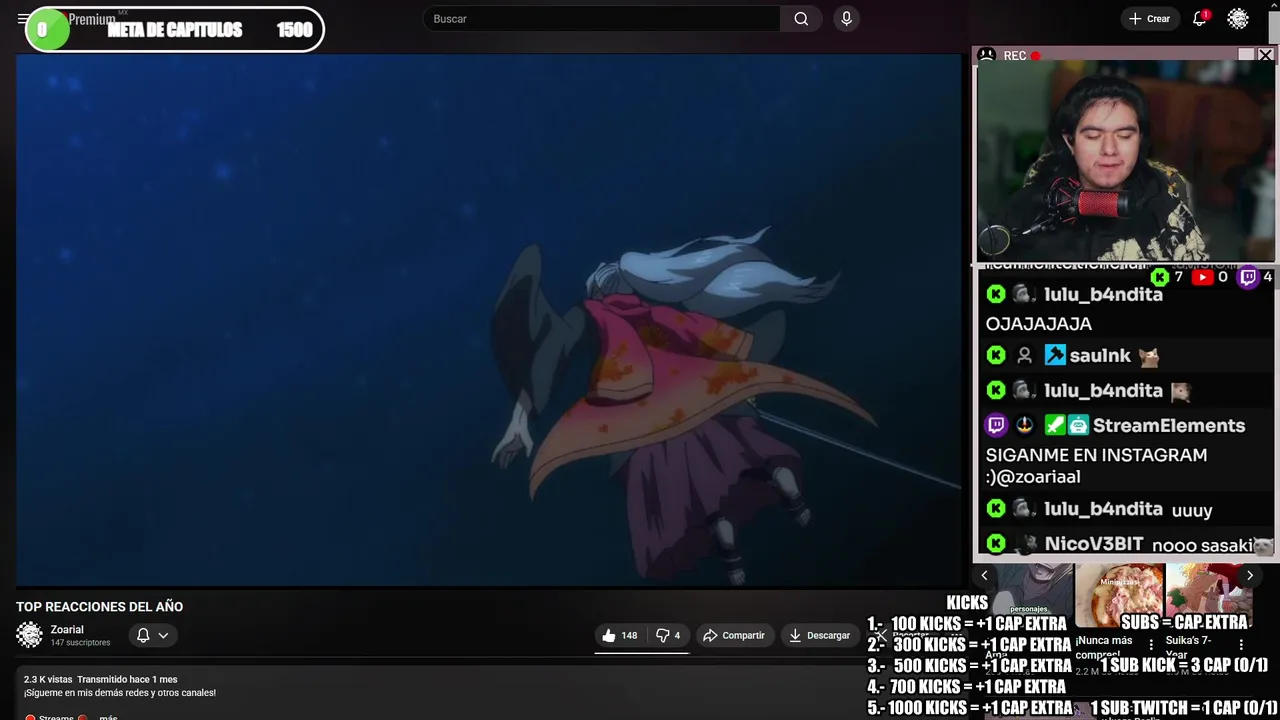Open the Suika's 7-Year suggested video
The width and height of the screenshot is (1280, 720).
coord(1209,593)
